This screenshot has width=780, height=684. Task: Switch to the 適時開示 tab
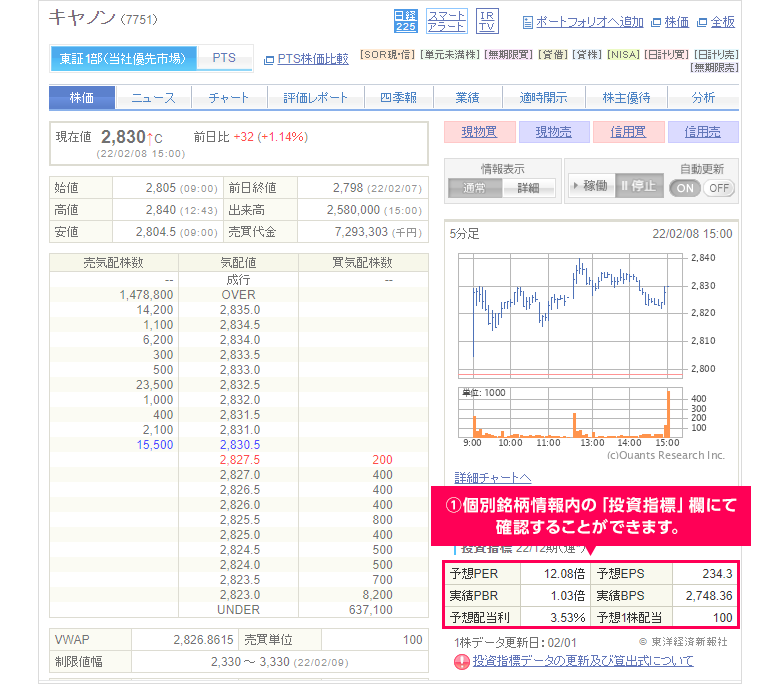pos(544,98)
